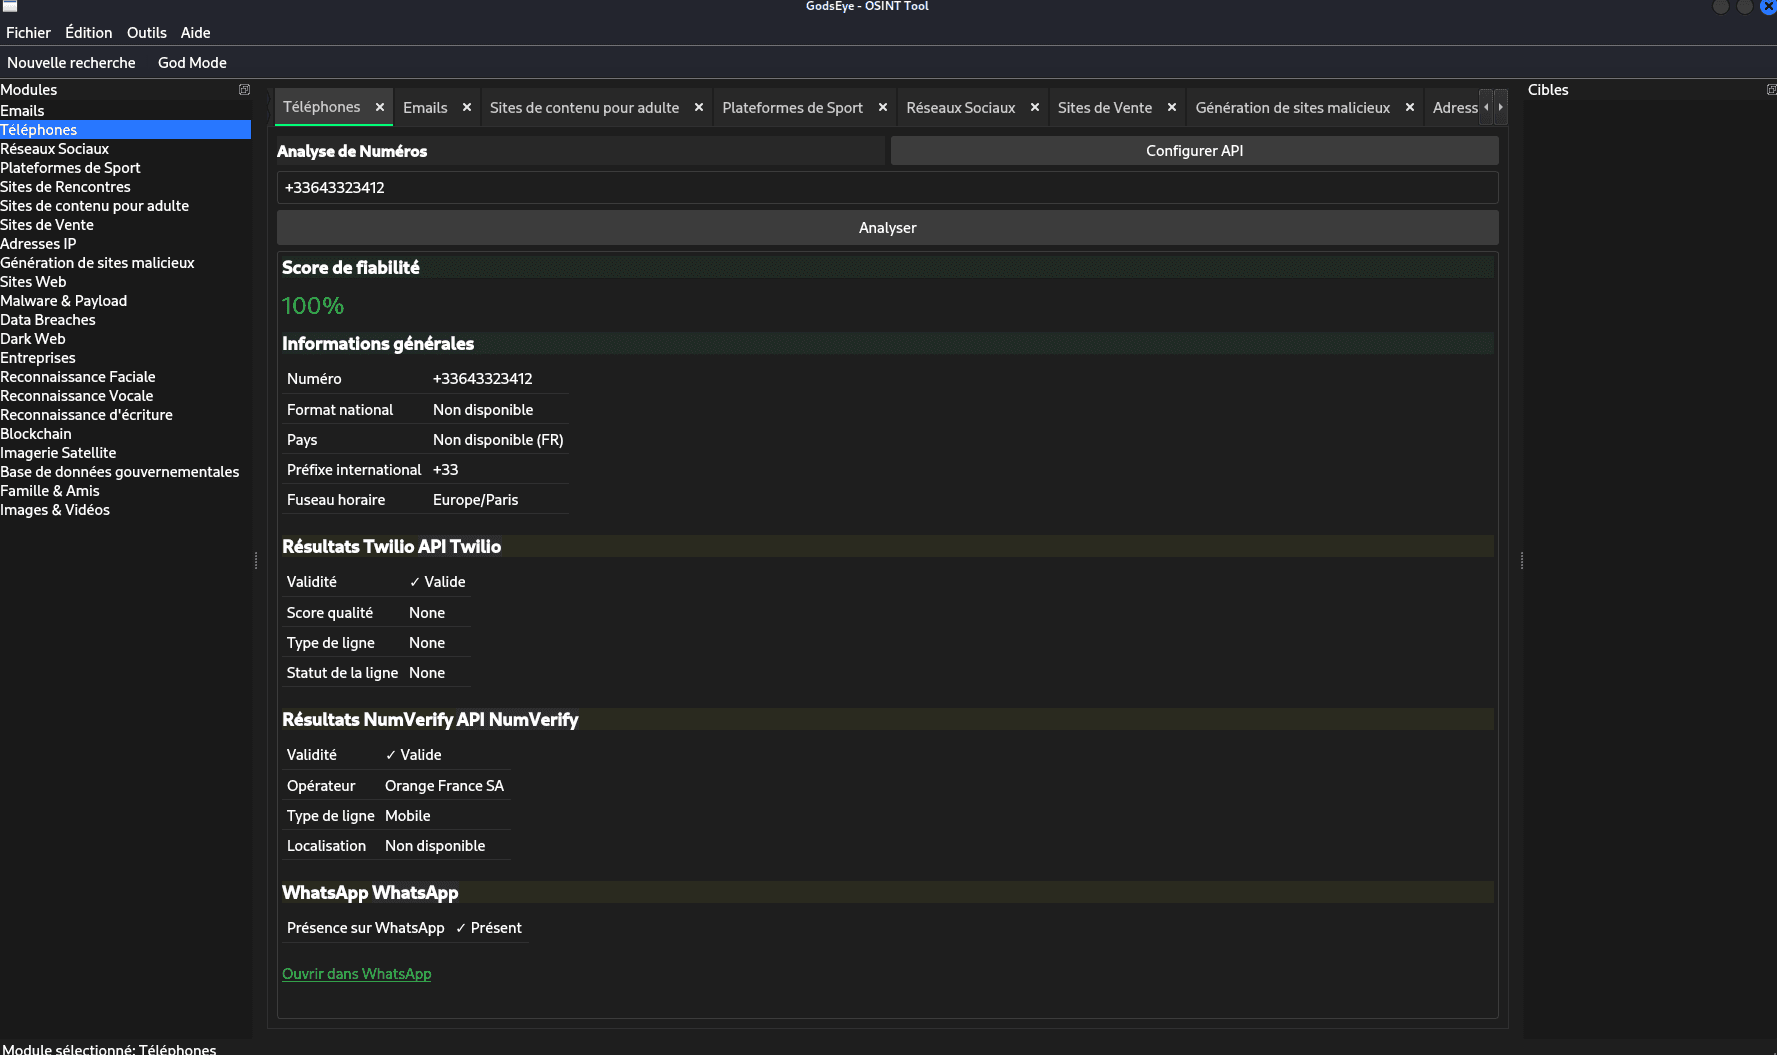The width and height of the screenshot is (1777, 1055).
Task: Select Malware & Payload module
Action: [125, 301]
